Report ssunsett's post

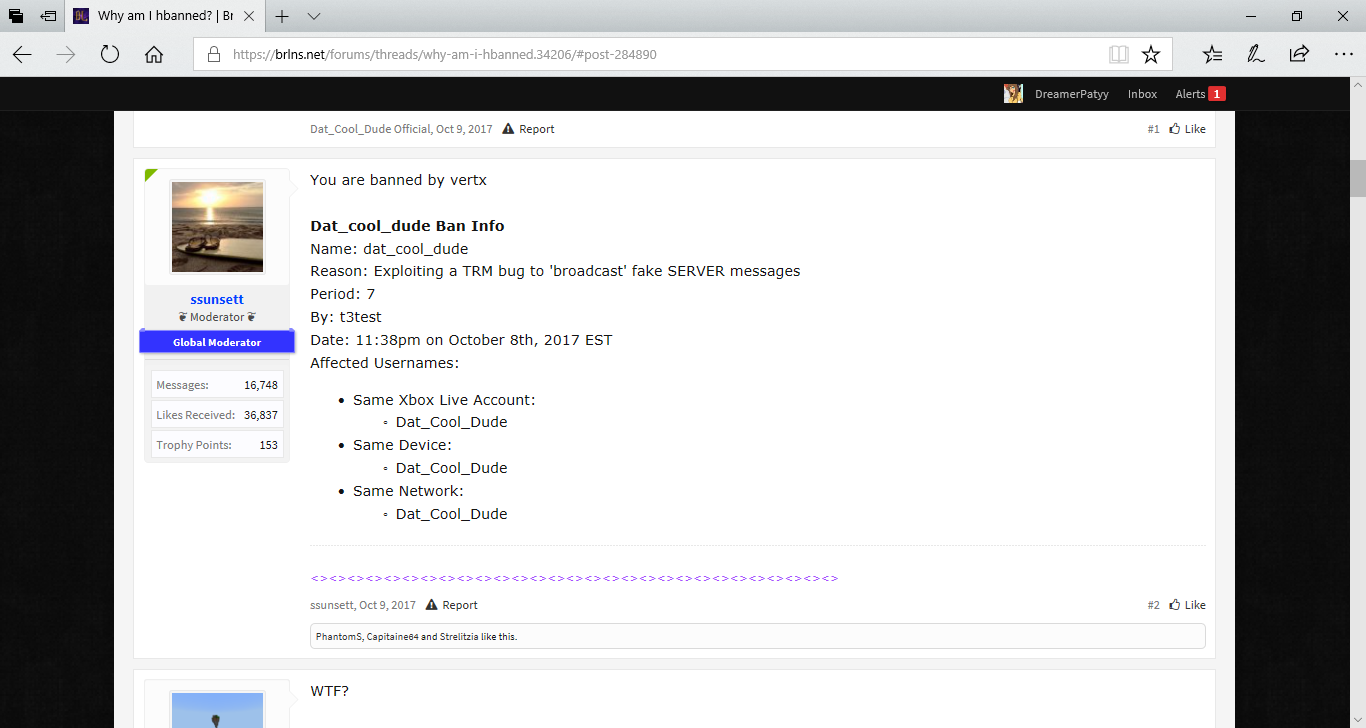(452, 605)
